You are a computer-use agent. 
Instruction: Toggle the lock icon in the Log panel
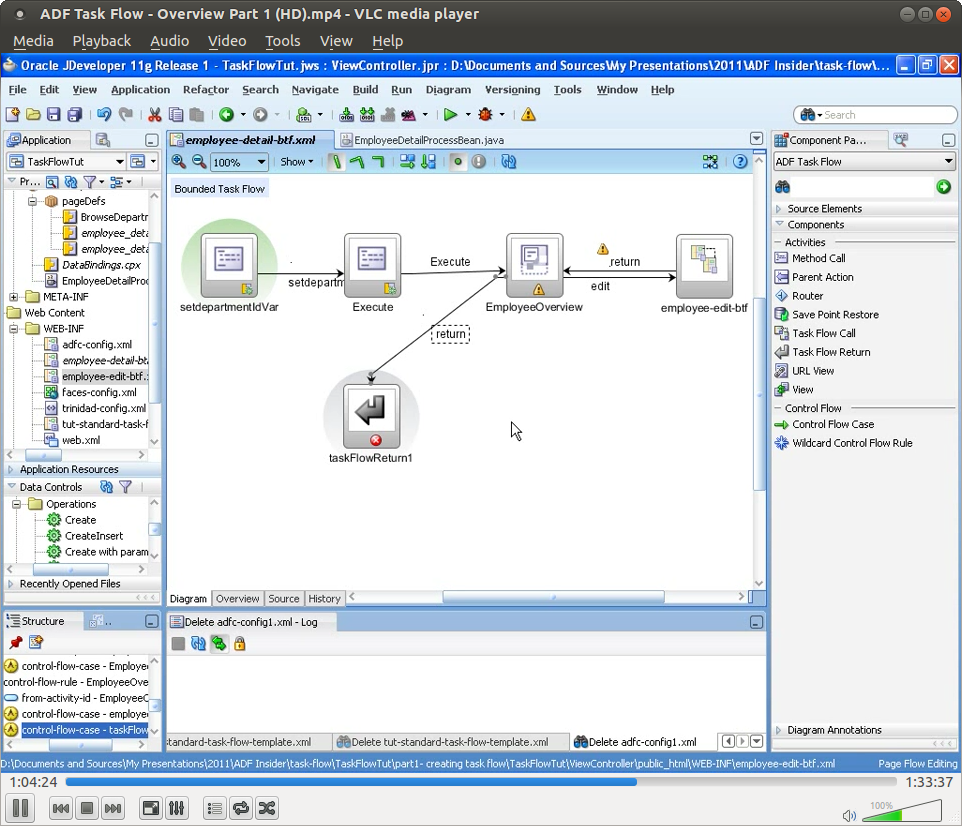(x=240, y=643)
